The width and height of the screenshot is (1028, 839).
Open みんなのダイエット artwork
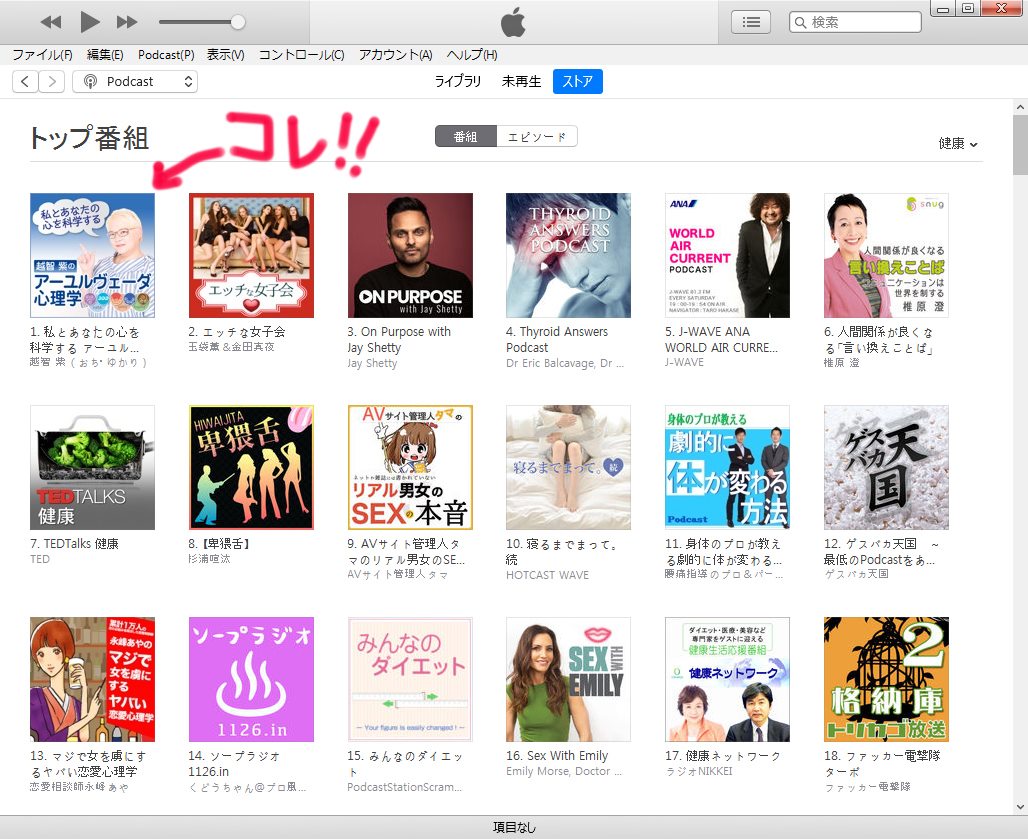(410, 679)
